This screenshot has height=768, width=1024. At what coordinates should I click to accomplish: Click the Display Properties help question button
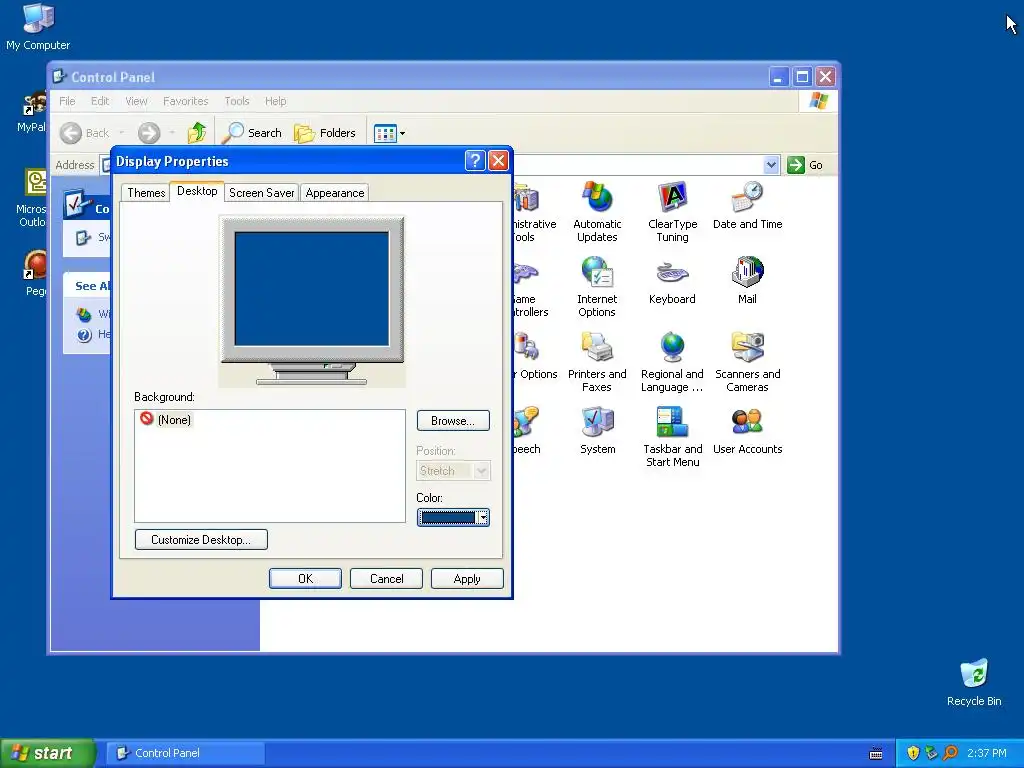coord(475,161)
